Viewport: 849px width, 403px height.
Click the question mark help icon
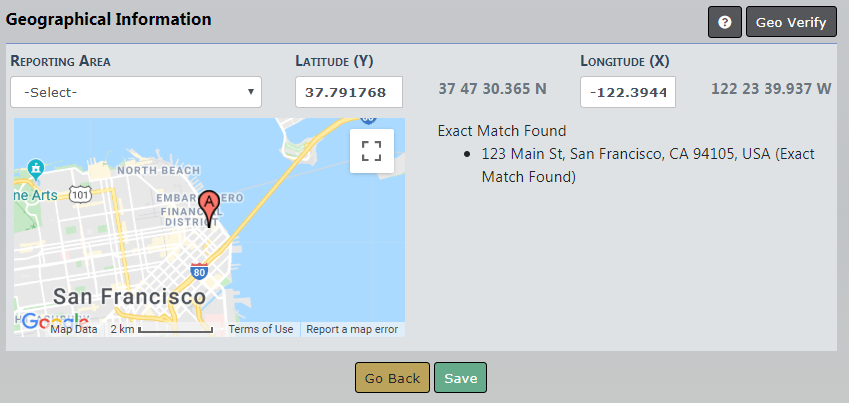click(x=725, y=22)
